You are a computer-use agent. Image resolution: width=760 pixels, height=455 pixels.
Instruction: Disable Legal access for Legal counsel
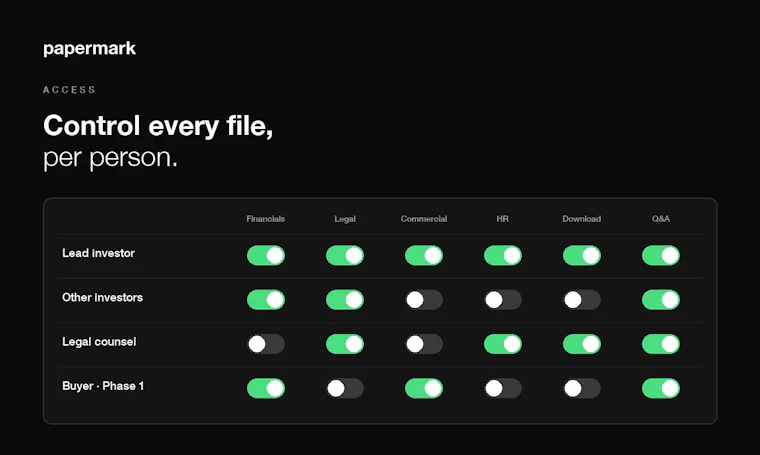coord(345,344)
